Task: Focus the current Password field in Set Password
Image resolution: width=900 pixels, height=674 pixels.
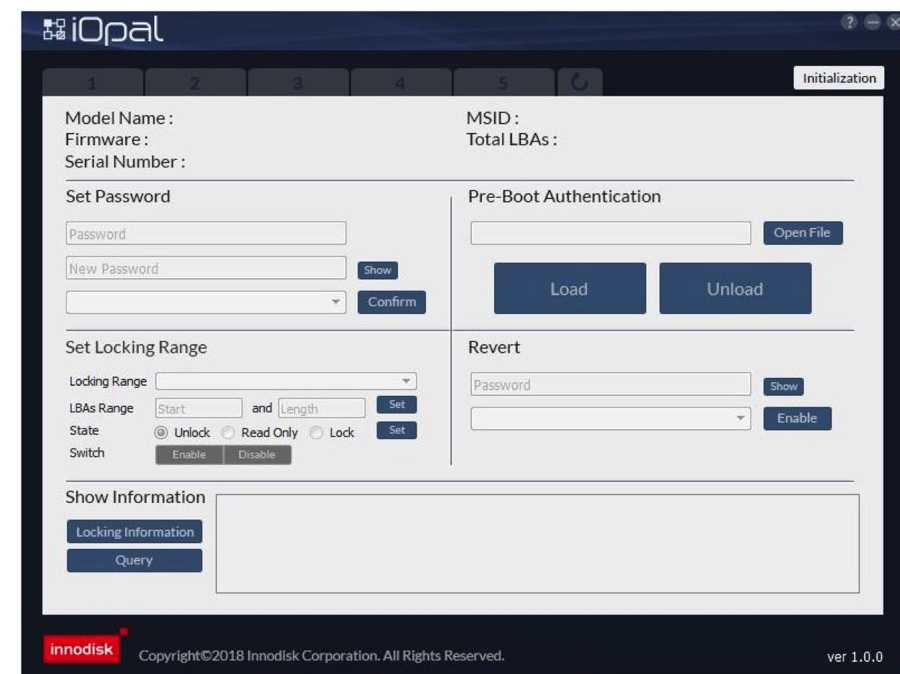Action: click(x=206, y=233)
